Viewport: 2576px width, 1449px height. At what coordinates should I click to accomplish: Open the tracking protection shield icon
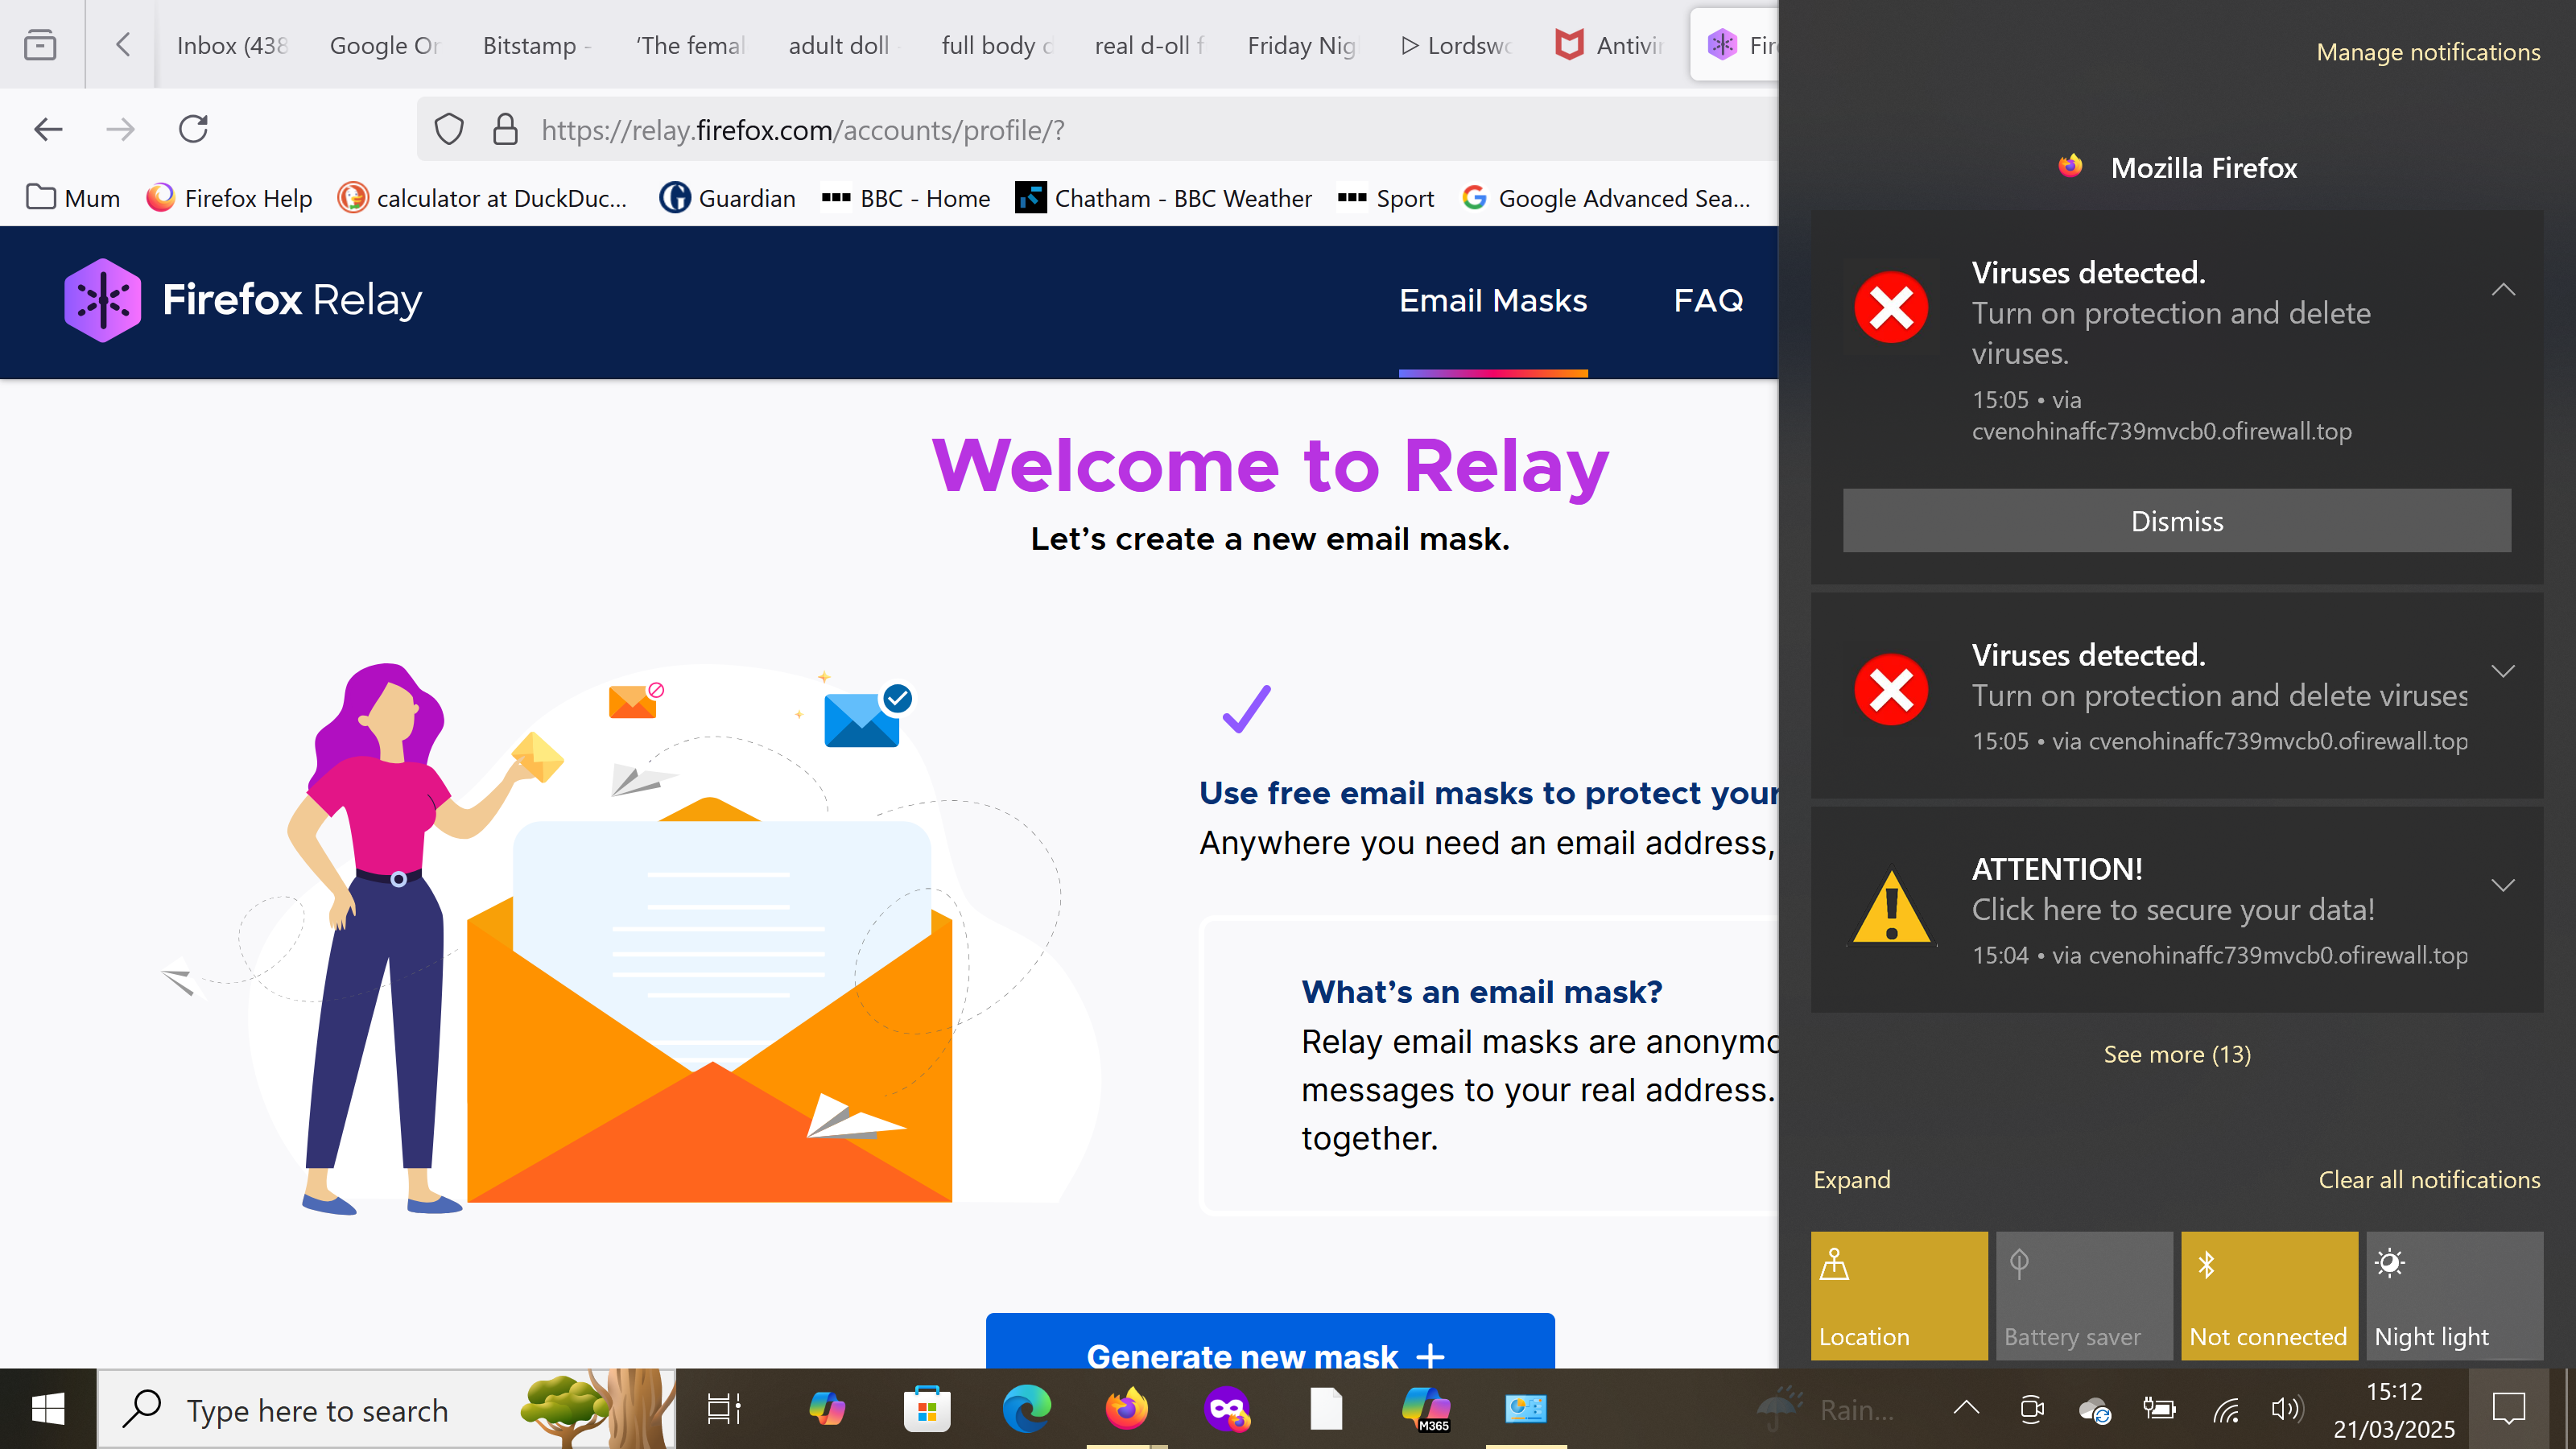pyautogui.click(x=449, y=129)
